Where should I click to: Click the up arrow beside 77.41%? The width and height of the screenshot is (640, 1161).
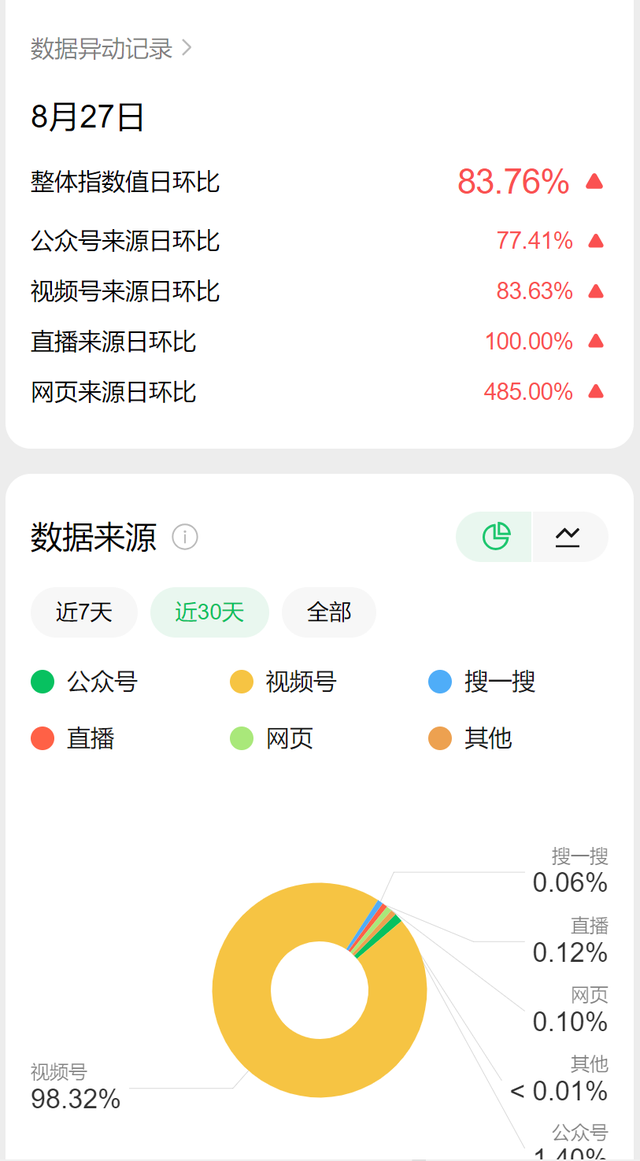pos(596,241)
